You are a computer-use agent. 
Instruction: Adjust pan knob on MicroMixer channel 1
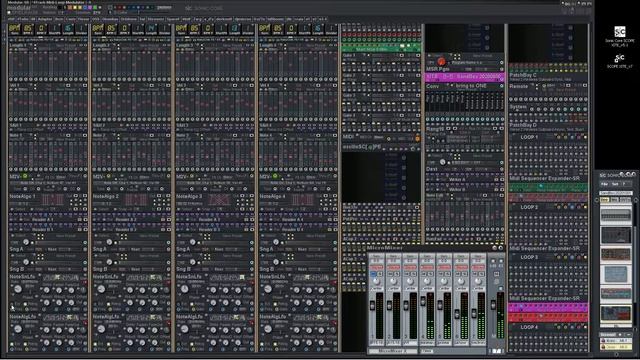tap(376, 281)
